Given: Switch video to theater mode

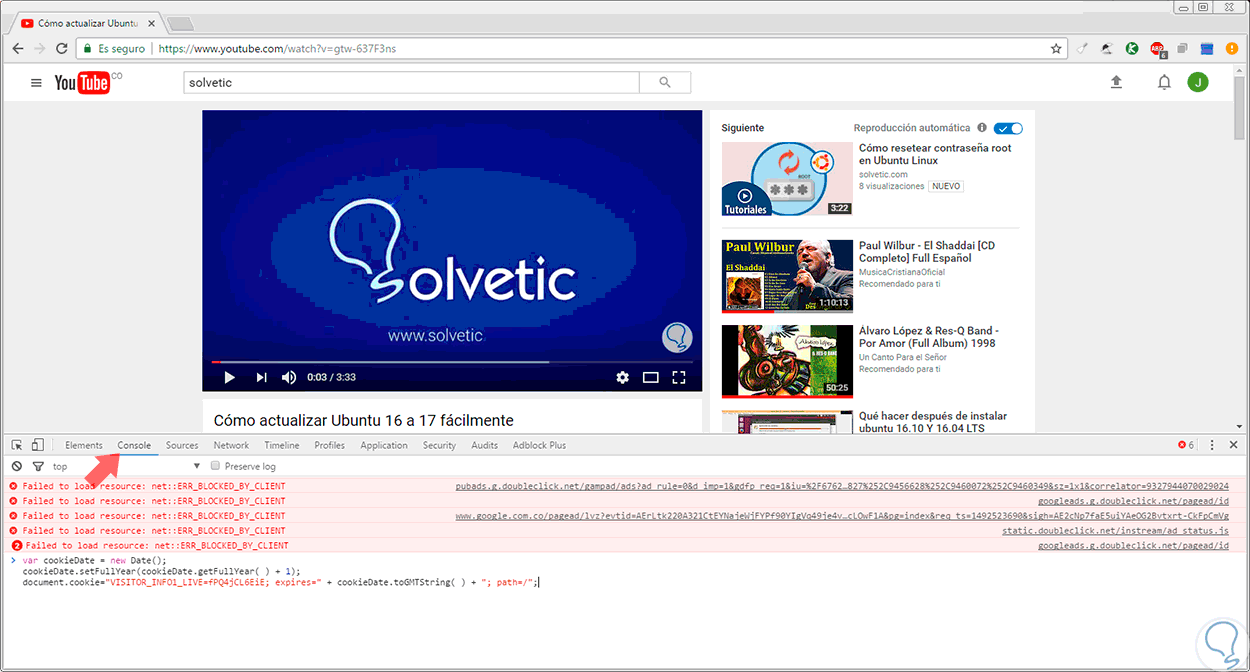Looking at the screenshot, I should coord(651,377).
